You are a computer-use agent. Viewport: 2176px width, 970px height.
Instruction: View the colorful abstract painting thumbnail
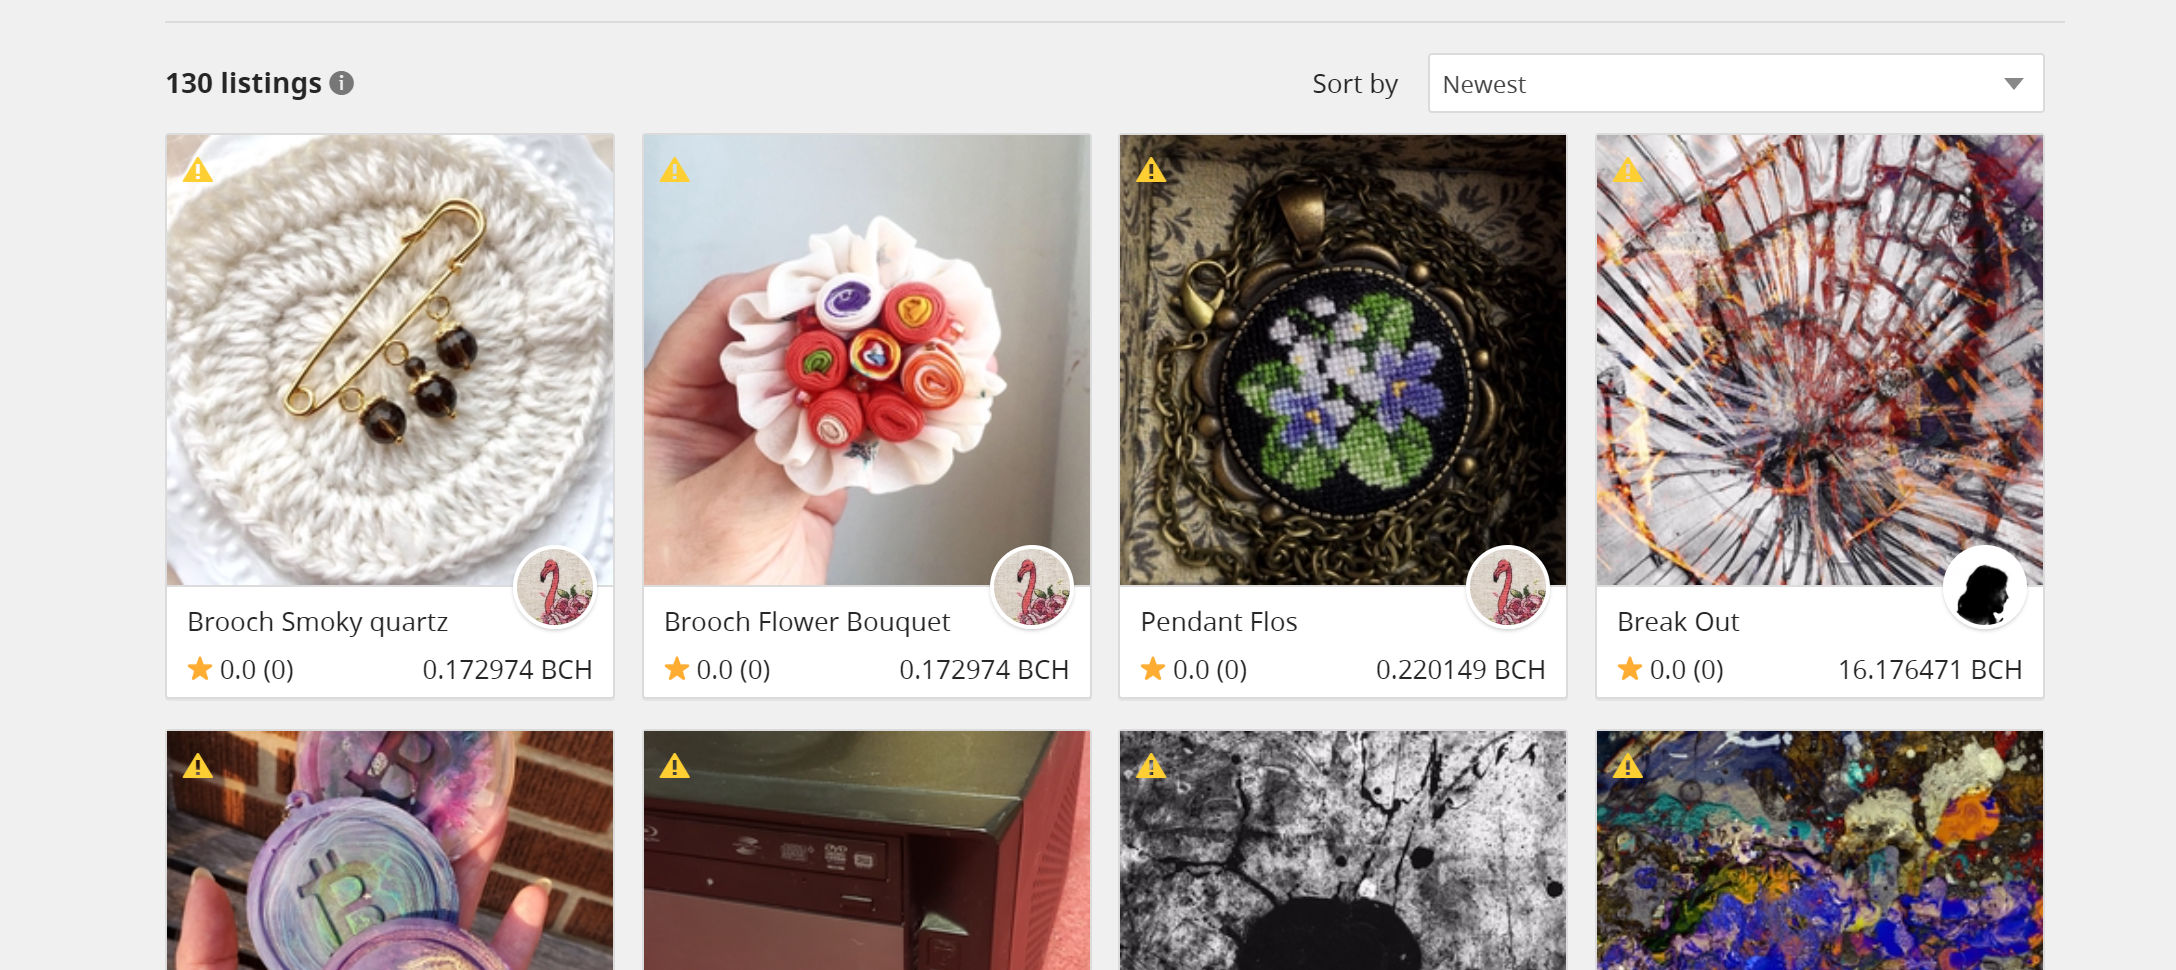tap(1820, 850)
